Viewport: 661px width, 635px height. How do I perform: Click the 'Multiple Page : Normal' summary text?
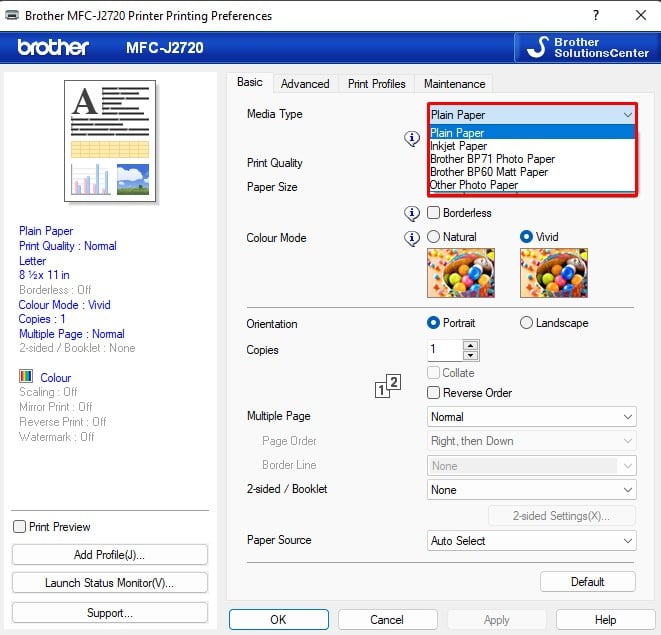pyautogui.click(x=72, y=334)
